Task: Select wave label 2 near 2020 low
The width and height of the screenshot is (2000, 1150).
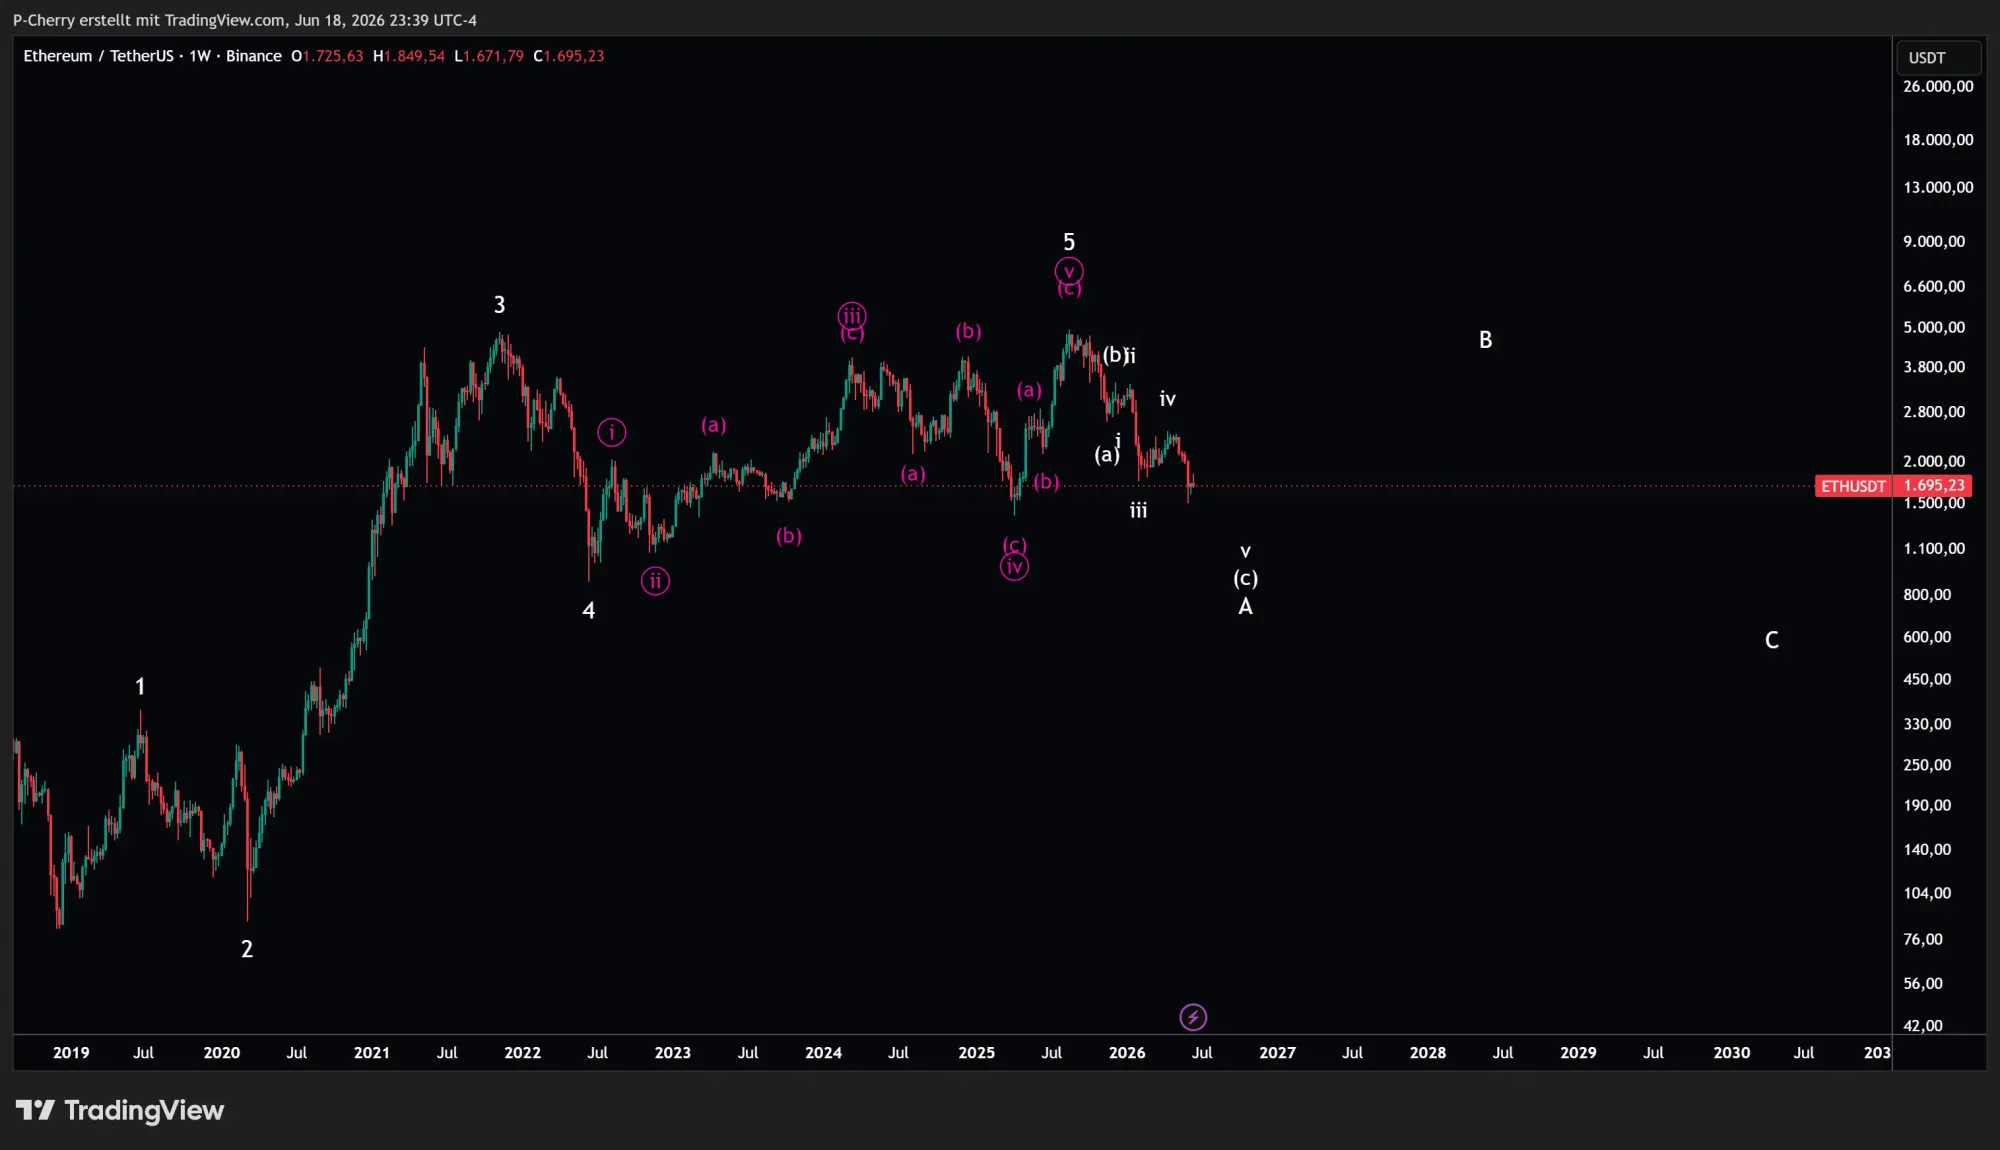Action: 247,949
